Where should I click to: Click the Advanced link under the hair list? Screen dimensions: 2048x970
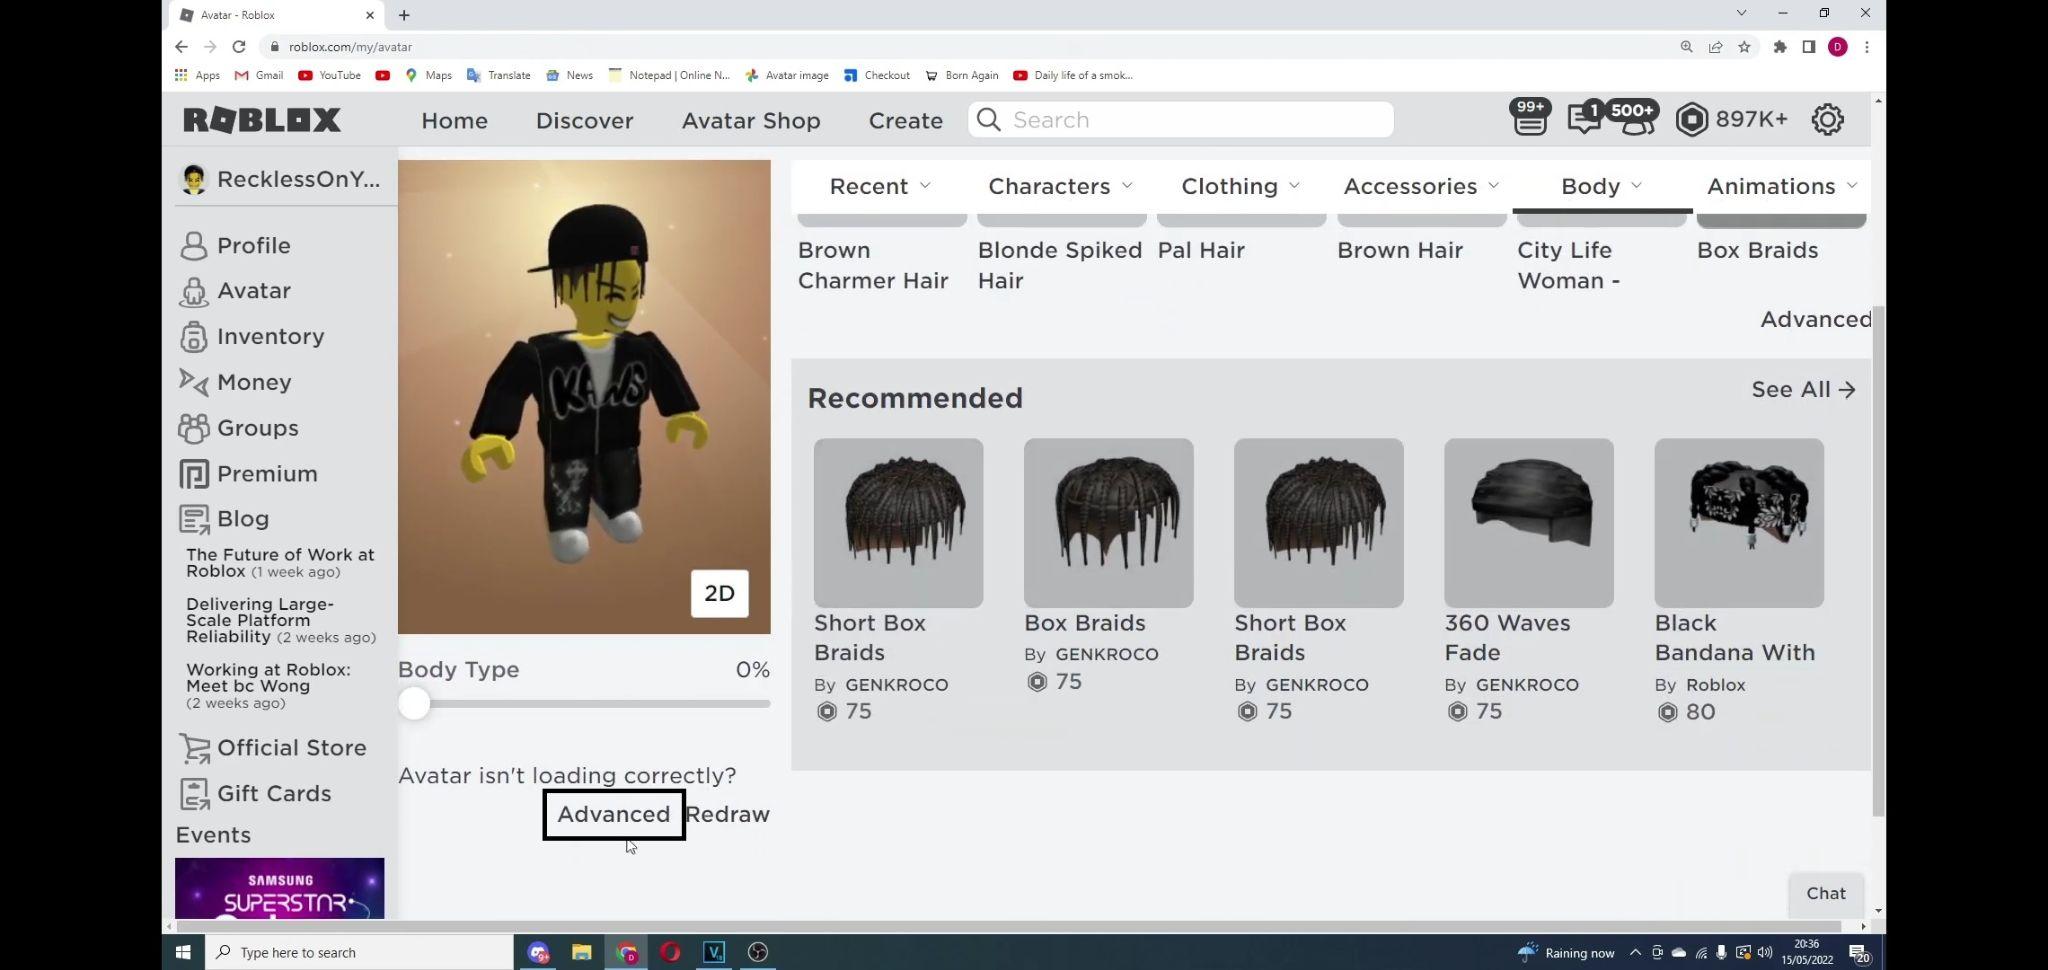tap(1815, 319)
